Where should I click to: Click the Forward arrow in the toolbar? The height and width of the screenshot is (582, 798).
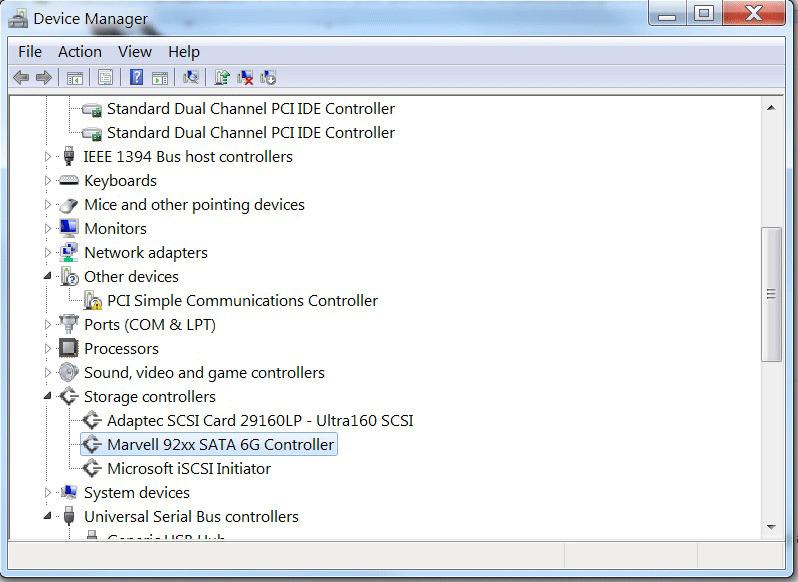44,78
